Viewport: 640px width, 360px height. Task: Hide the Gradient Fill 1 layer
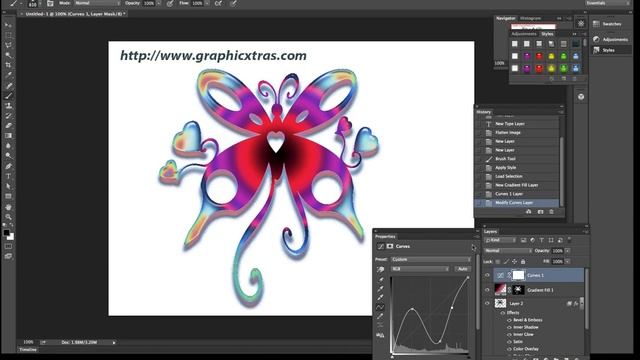(487, 290)
